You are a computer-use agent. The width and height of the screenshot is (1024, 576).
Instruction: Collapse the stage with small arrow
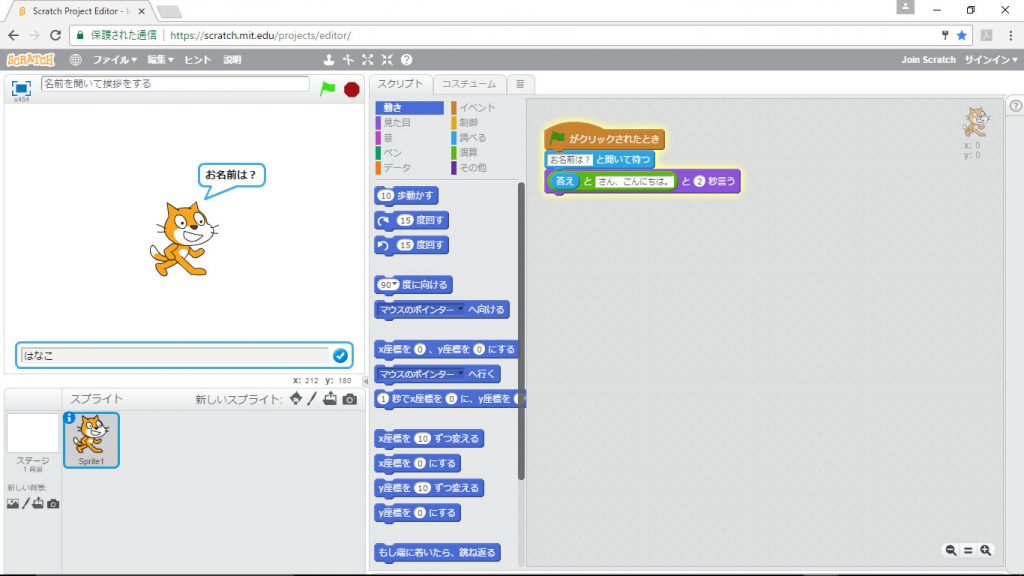(366, 381)
